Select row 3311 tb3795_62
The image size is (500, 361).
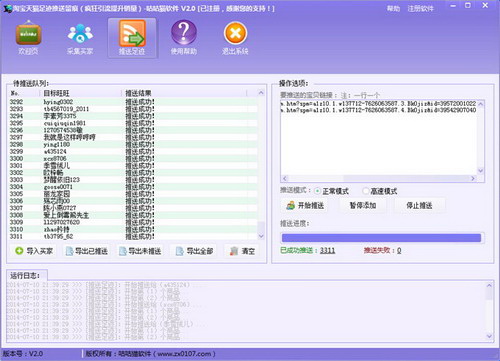click(x=133, y=236)
